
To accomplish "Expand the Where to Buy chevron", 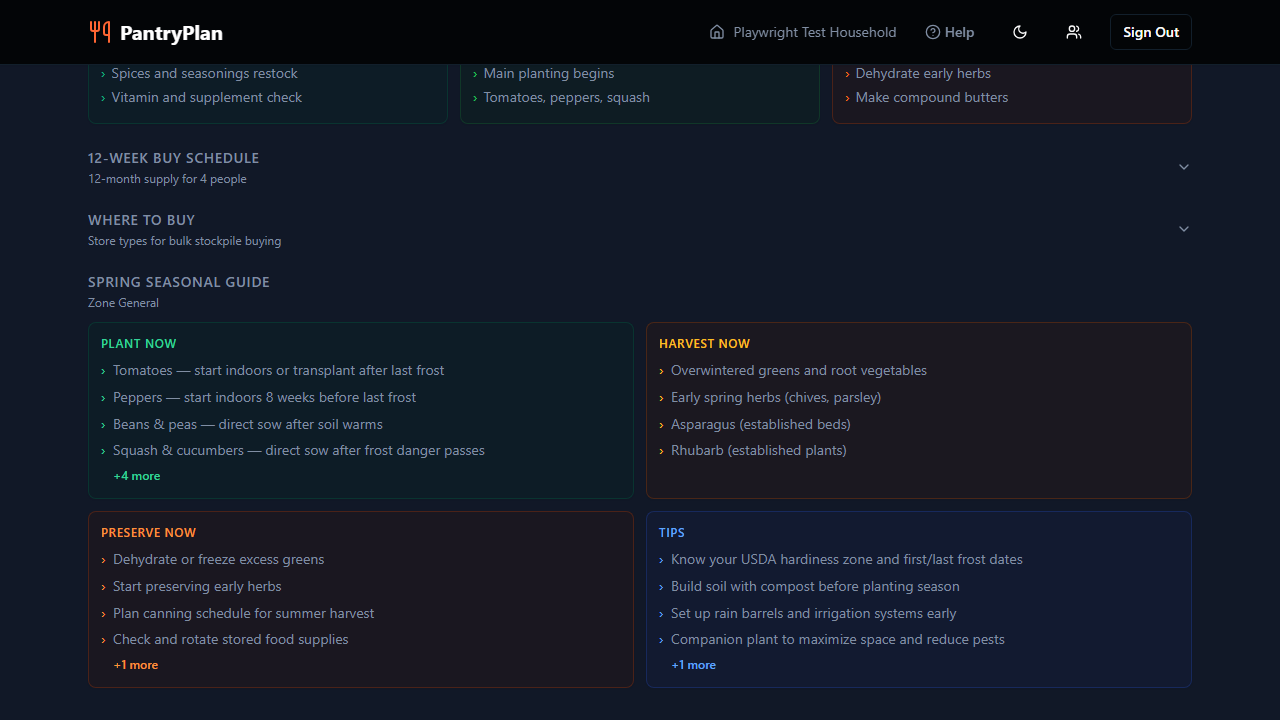I will (x=1184, y=229).
